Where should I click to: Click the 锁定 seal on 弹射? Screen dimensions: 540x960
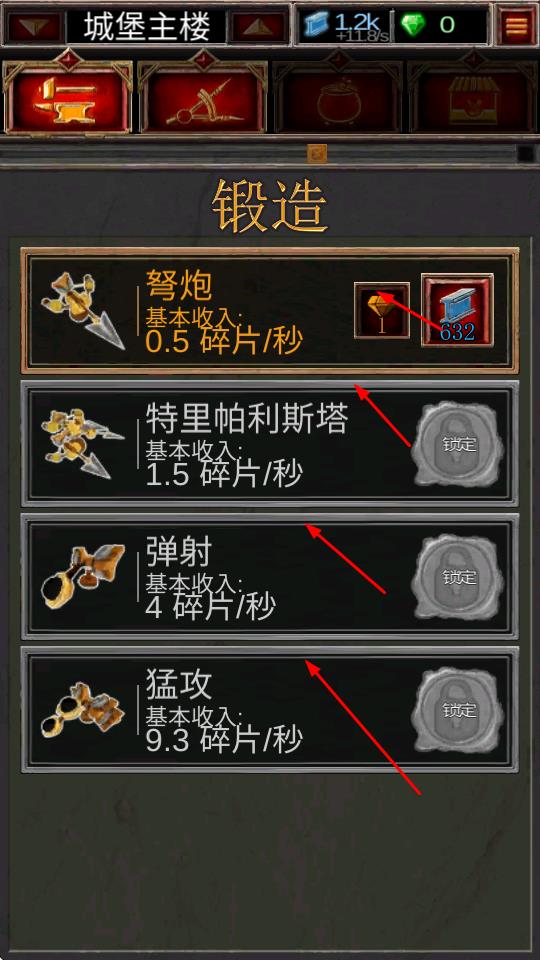pos(458,577)
